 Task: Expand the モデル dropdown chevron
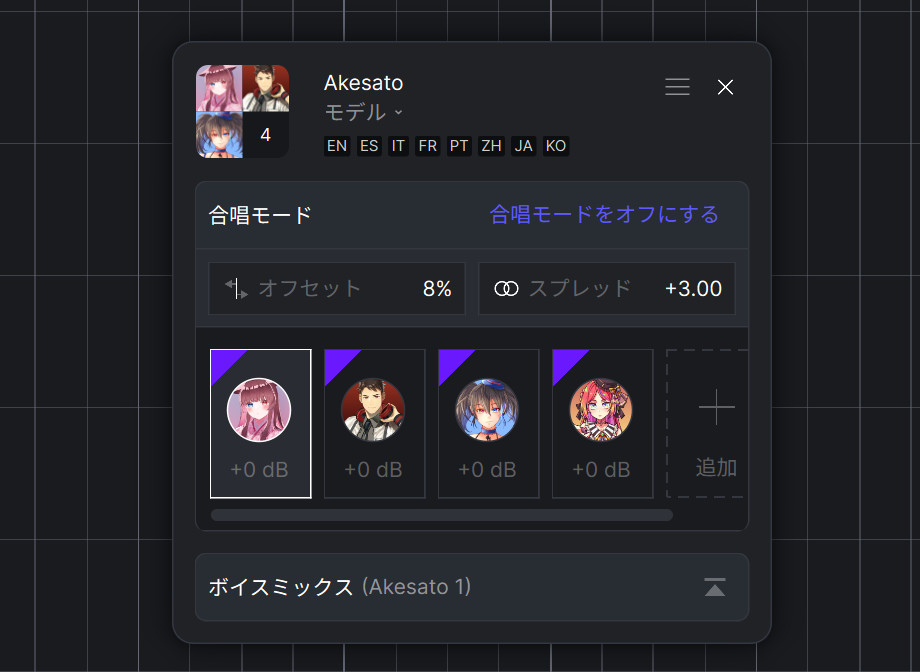398,112
